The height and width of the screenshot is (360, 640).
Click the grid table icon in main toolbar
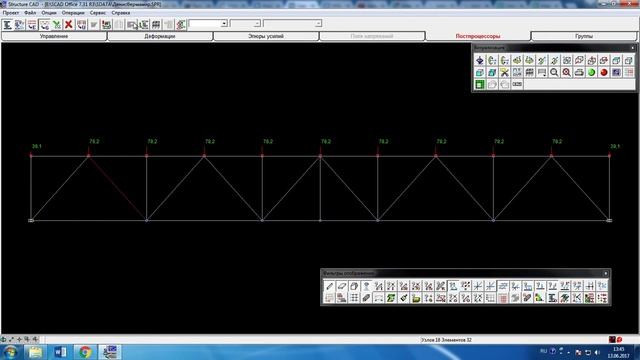156,24
